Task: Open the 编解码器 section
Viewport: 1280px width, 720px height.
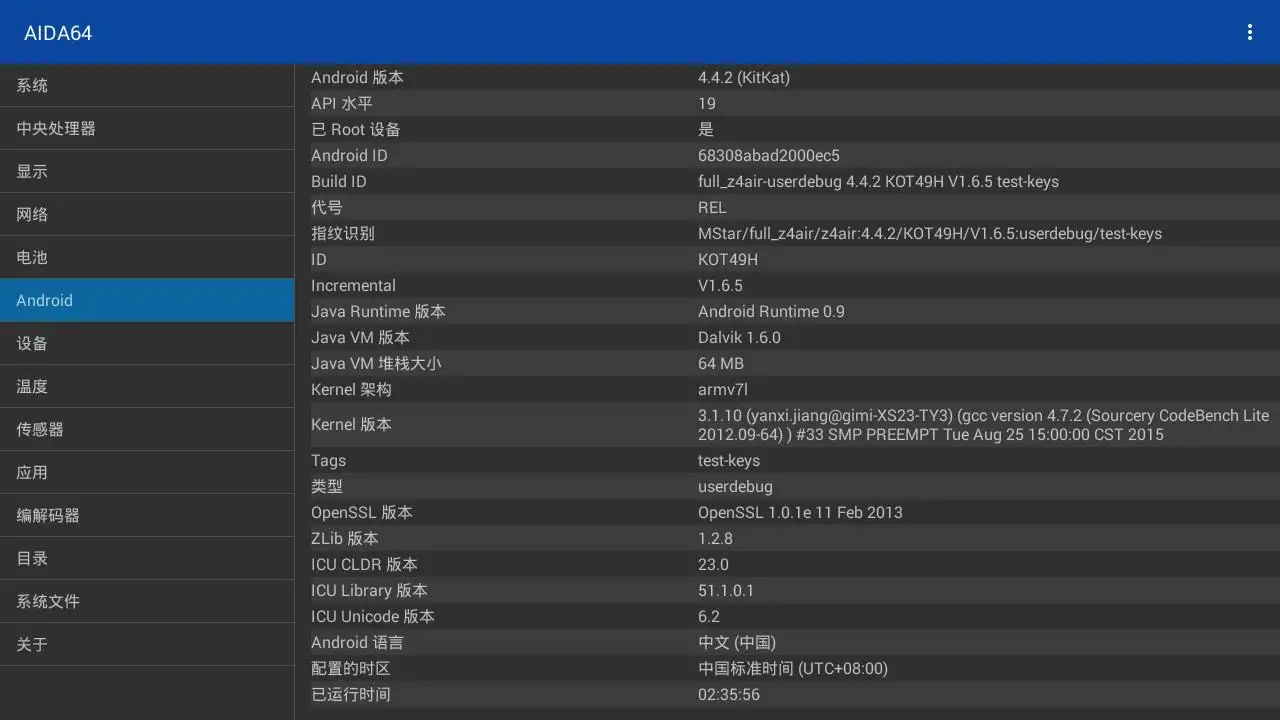Action: coord(147,515)
